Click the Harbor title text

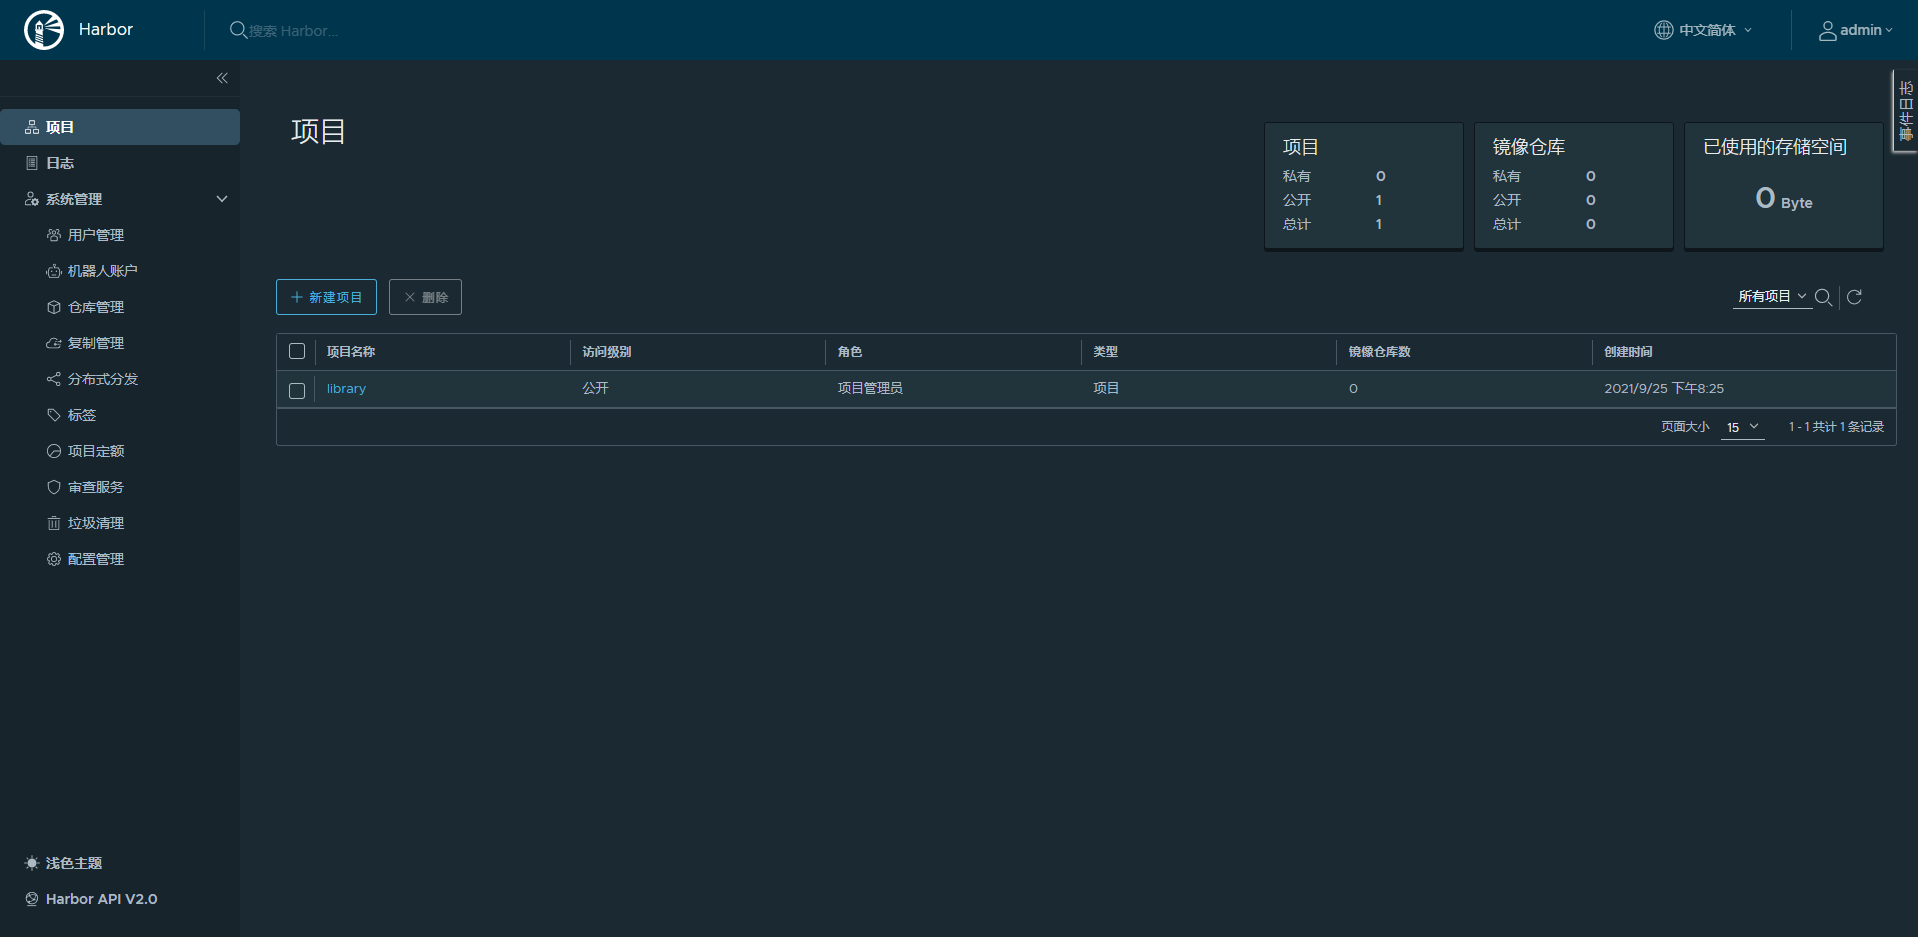pos(106,30)
